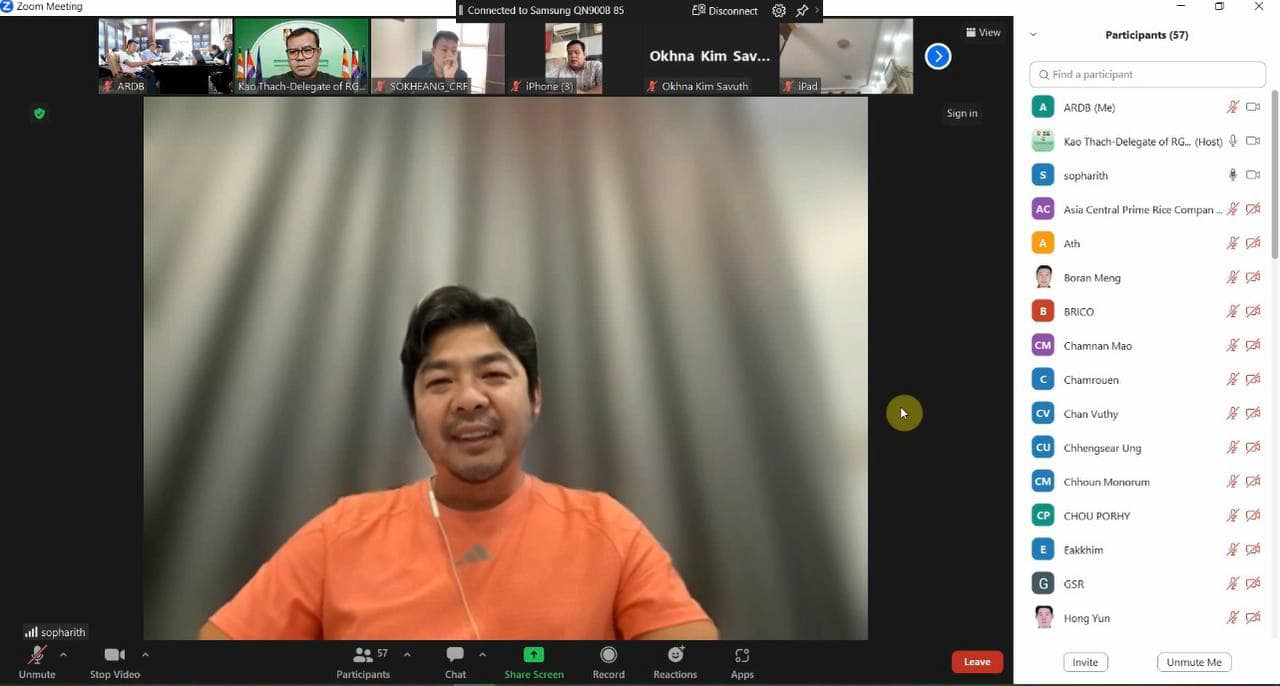This screenshot has height=686, width=1280.
Task: Toggle the Participants panel button
Action: [363, 655]
